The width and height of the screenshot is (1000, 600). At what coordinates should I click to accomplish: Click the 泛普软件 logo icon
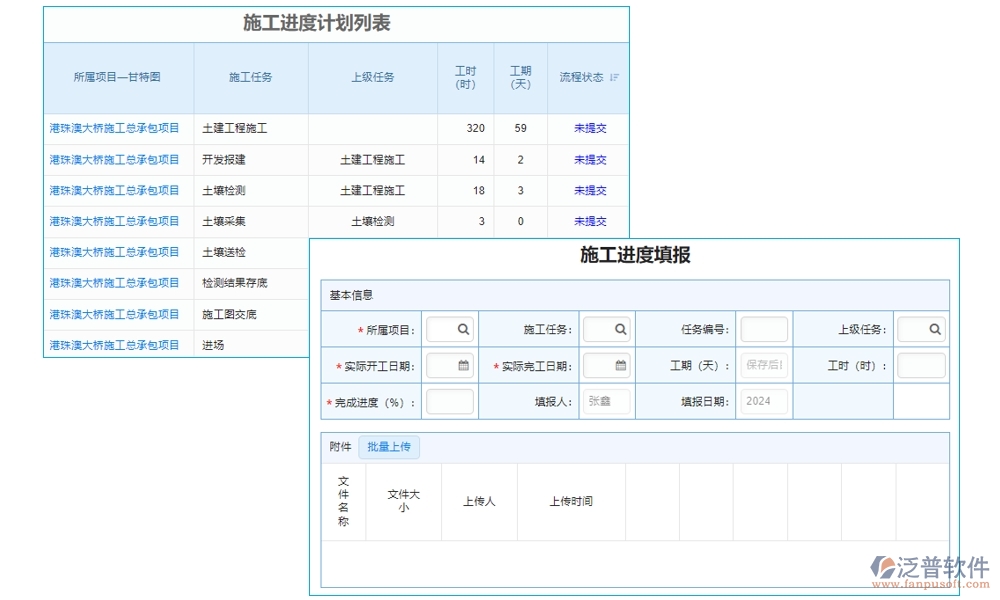pyautogui.click(x=881, y=566)
